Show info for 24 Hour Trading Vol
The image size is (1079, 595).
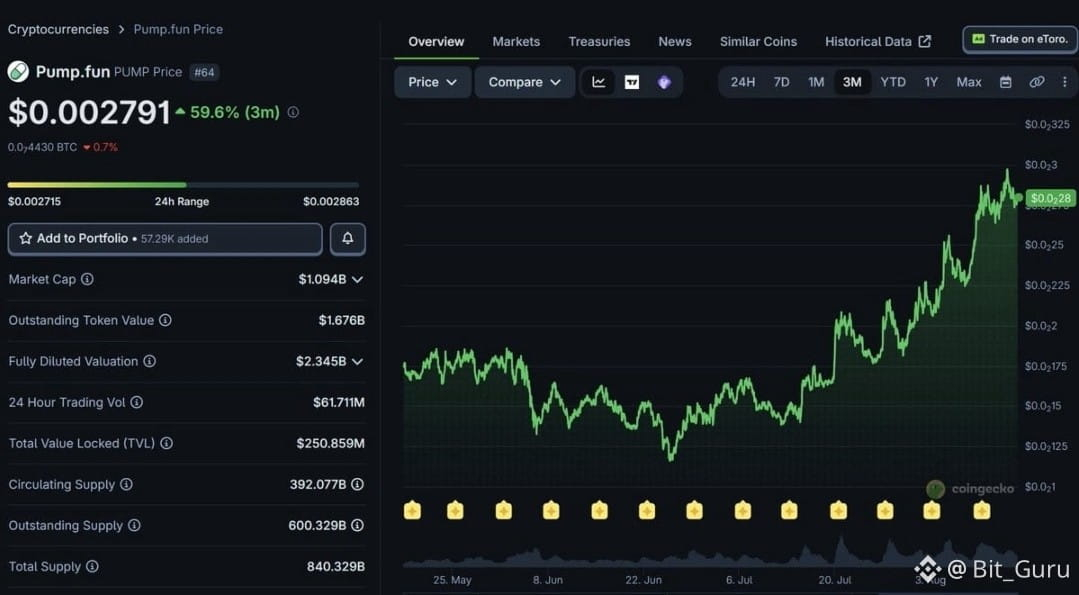[x=137, y=402]
